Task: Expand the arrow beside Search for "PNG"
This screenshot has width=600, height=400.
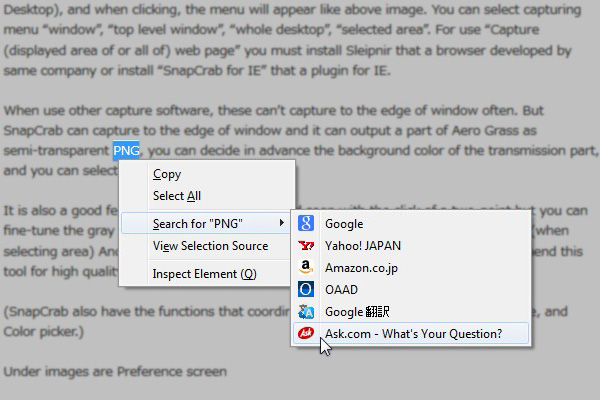Action: (282, 223)
